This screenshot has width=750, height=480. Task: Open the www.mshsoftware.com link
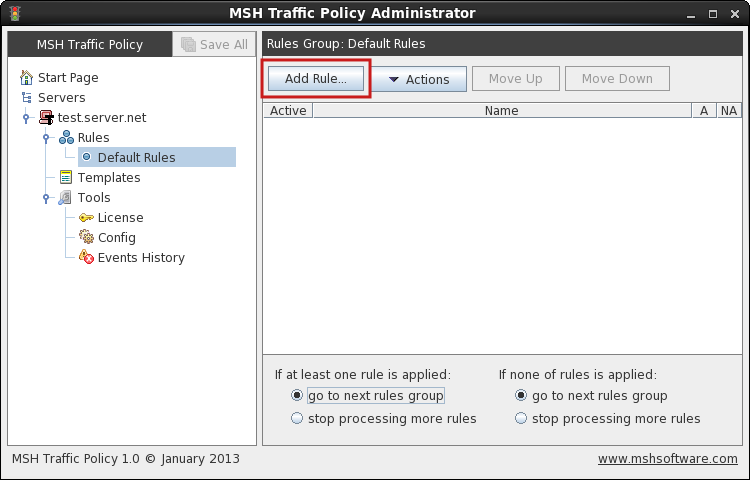coord(667,458)
